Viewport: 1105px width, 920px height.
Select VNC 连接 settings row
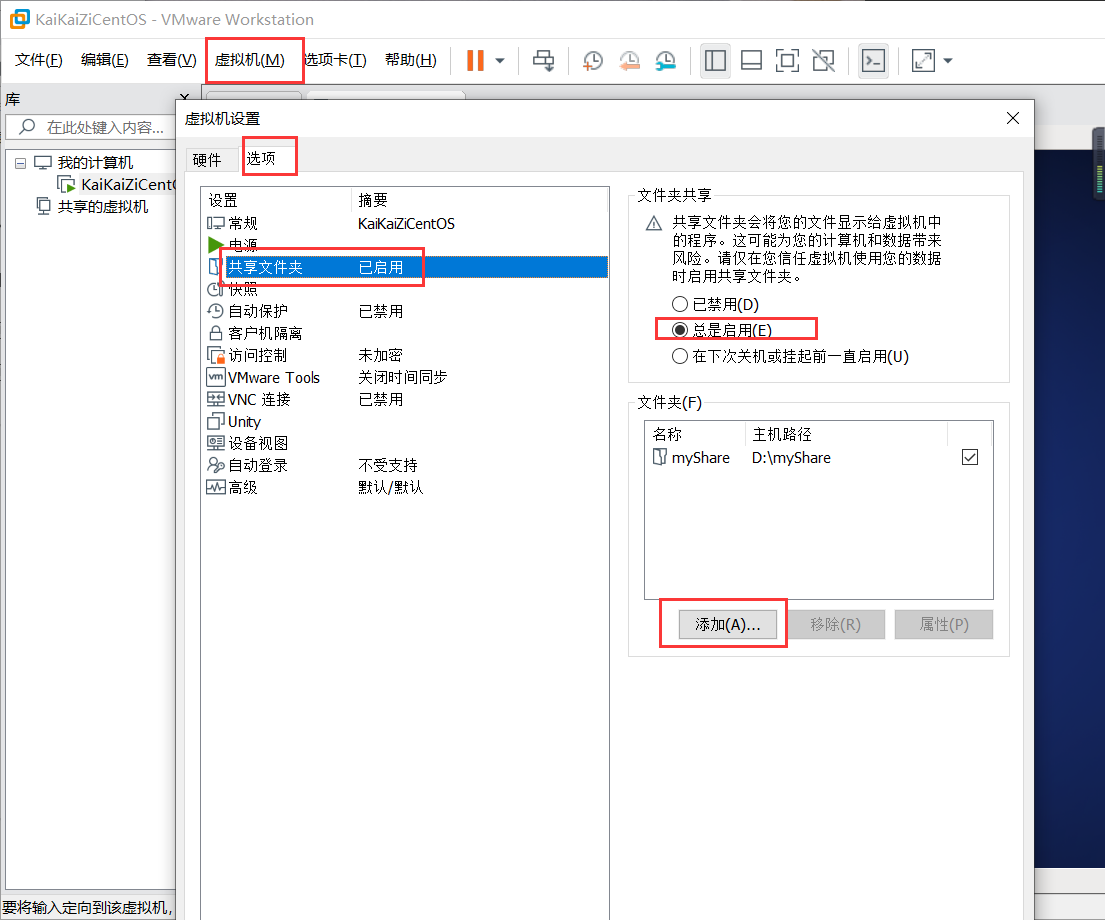(x=404, y=399)
